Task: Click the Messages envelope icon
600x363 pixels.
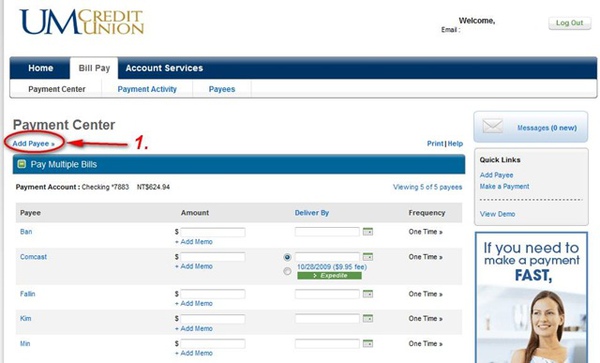Action: tap(492, 126)
